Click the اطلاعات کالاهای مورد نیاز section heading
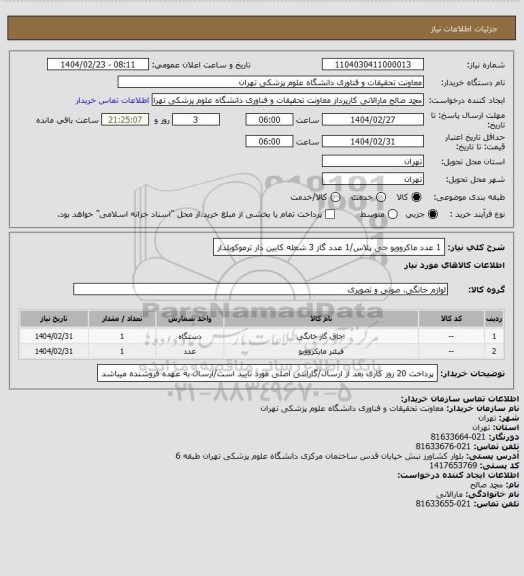524x576 pixels. (x=455, y=265)
